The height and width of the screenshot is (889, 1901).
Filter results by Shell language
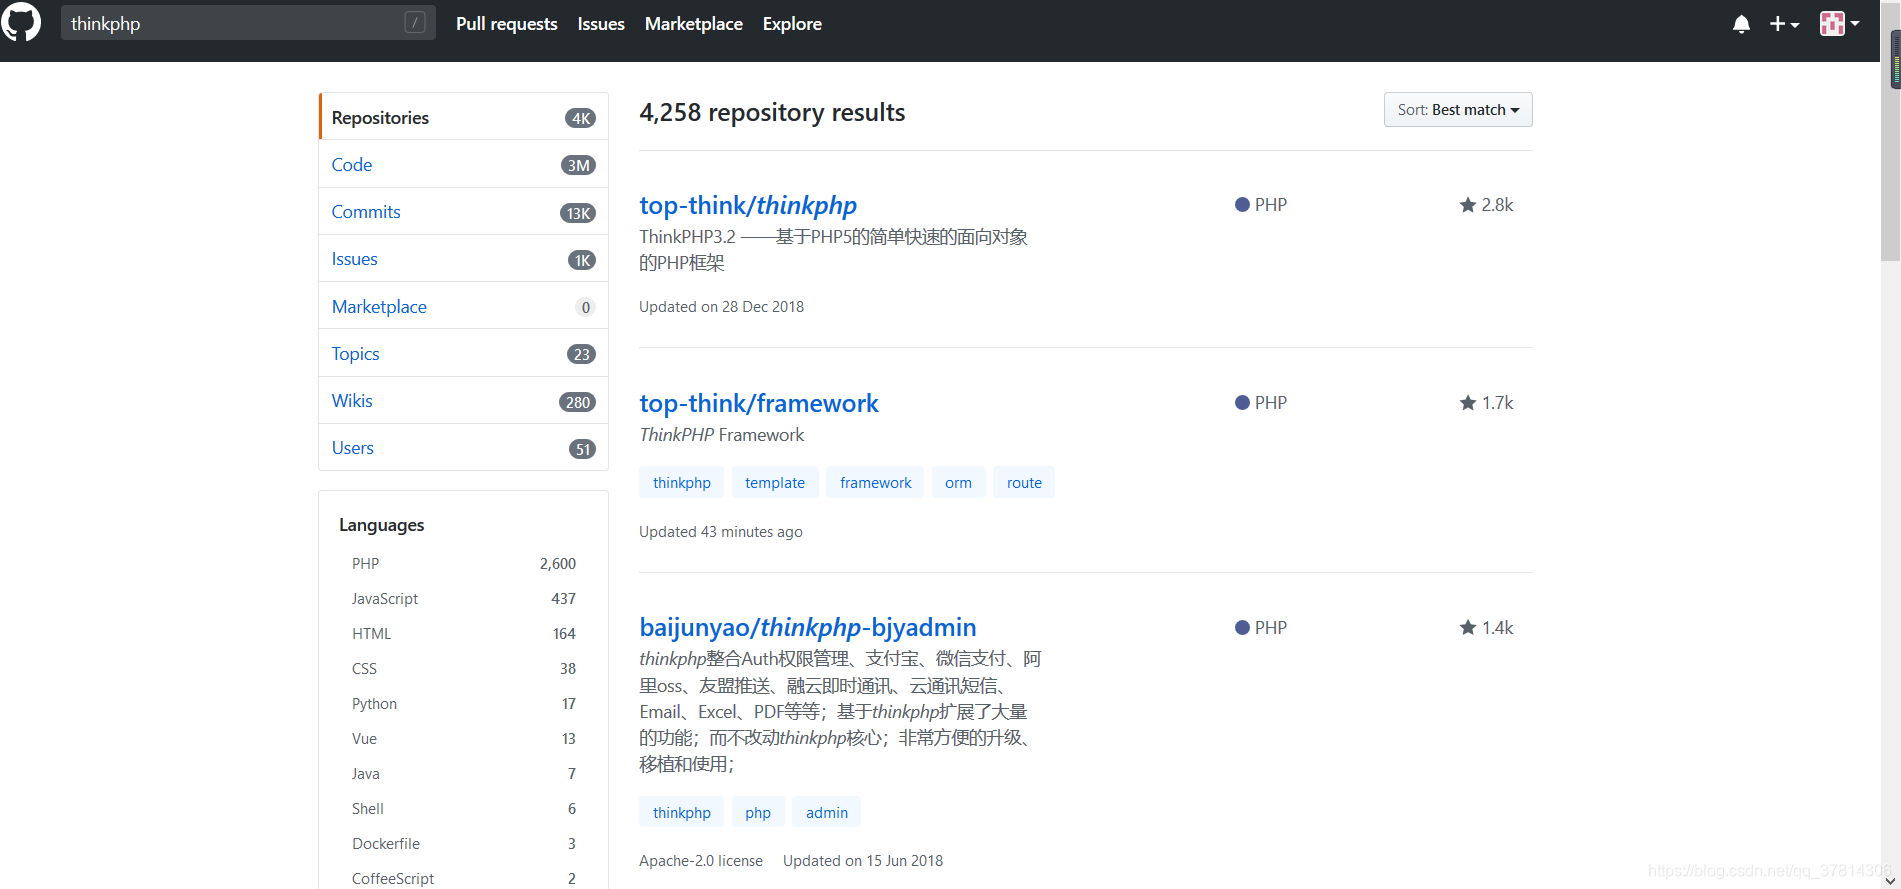click(463, 809)
